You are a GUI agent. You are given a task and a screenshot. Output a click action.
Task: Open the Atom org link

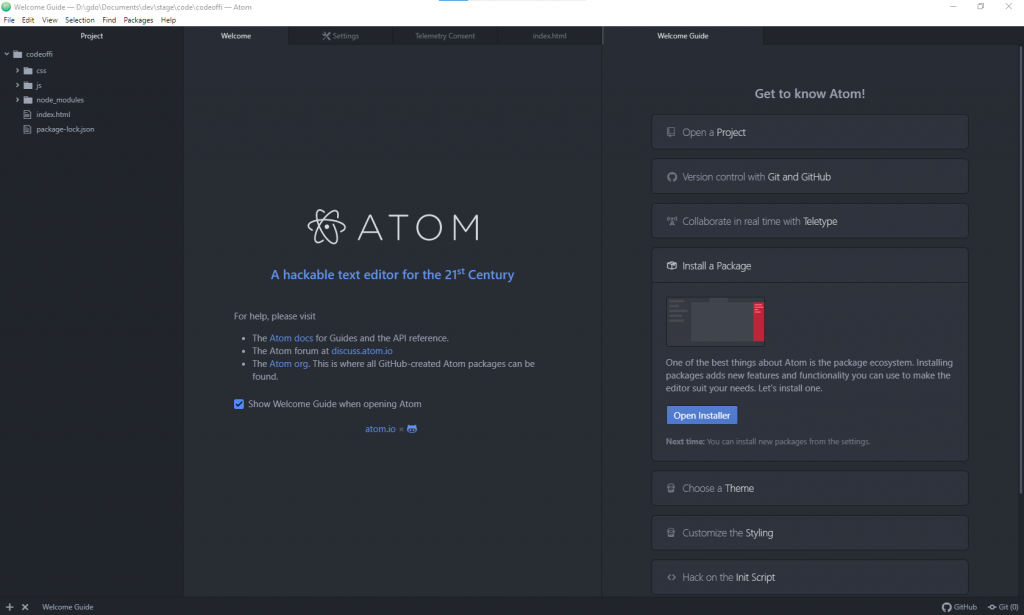pyautogui.click(x=289, y=364)
